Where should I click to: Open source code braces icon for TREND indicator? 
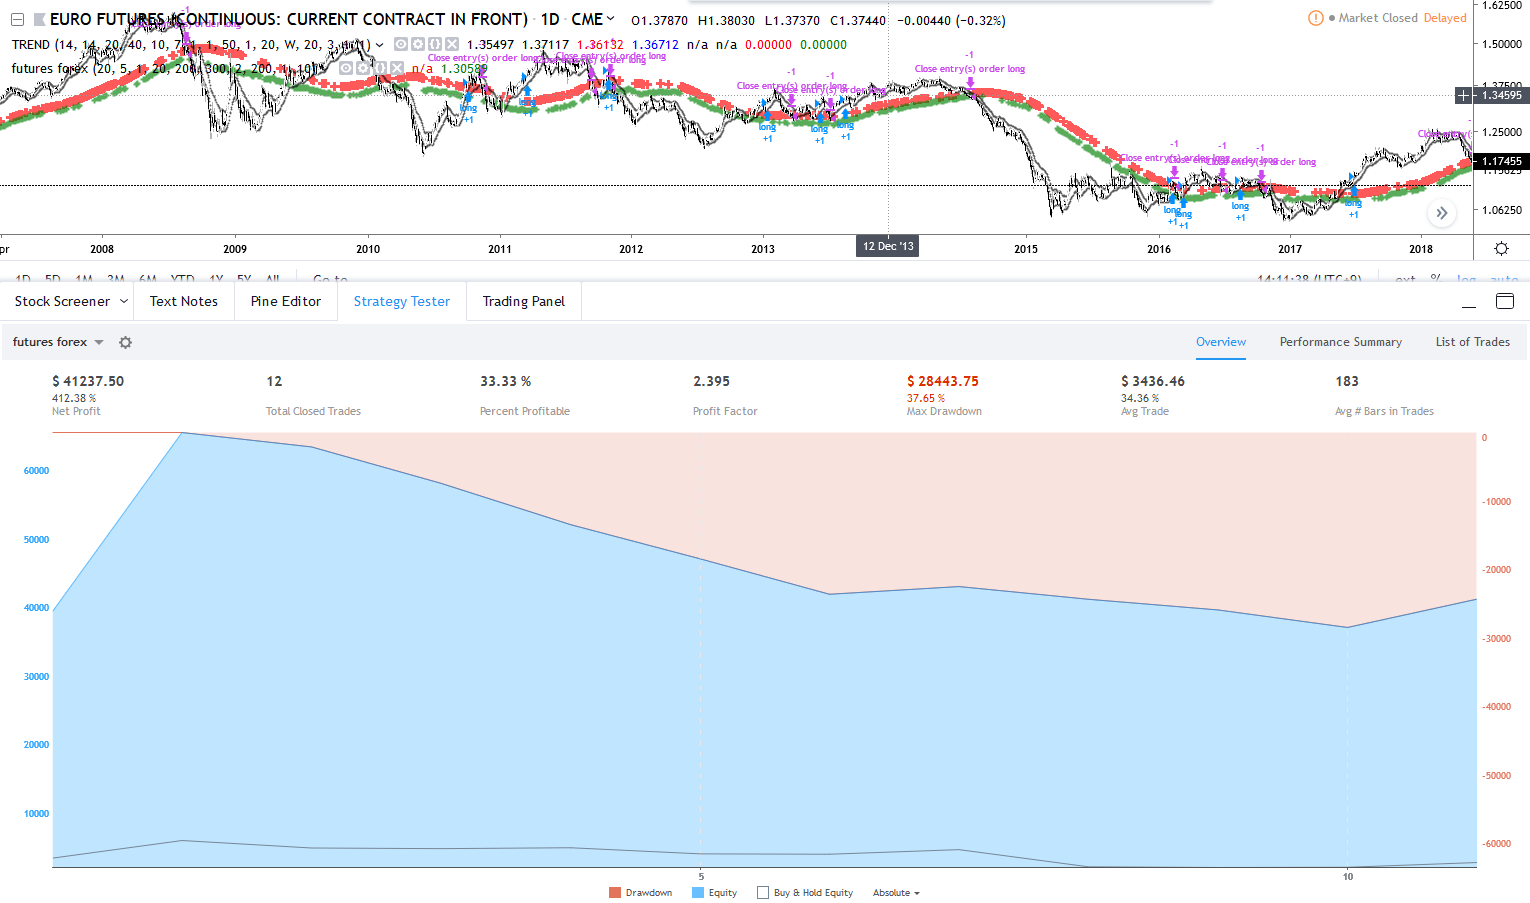pyautogui.click(x=435, y=44)
